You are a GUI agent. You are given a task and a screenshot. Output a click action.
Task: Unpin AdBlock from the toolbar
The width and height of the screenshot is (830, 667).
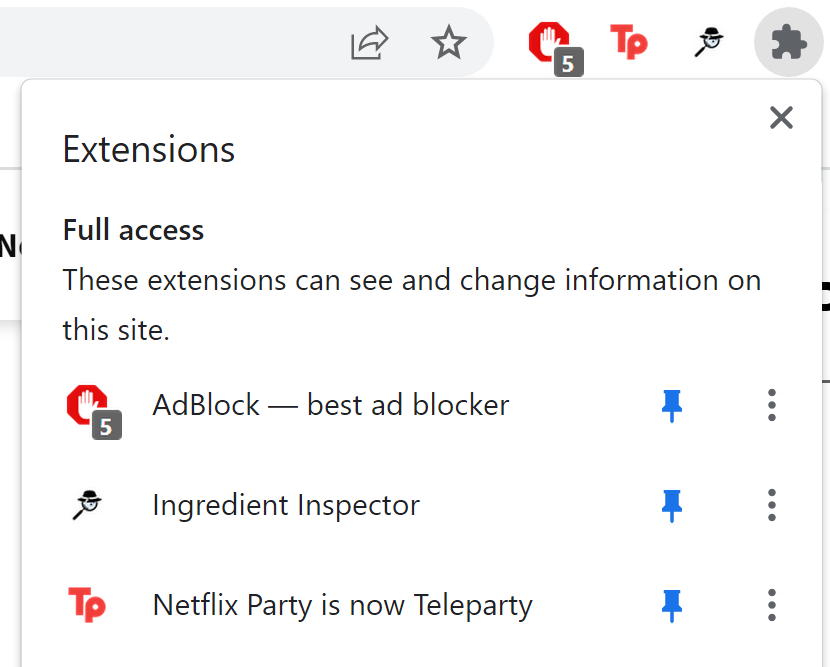[x=672, y=405]
